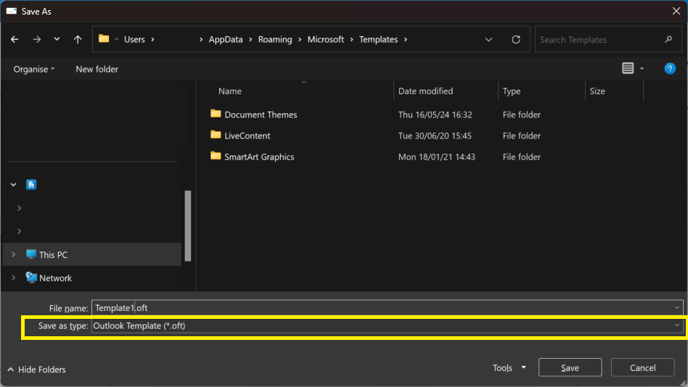688x387 pixels.
Task: Open the help question mark icon
Action: [670, 68]
